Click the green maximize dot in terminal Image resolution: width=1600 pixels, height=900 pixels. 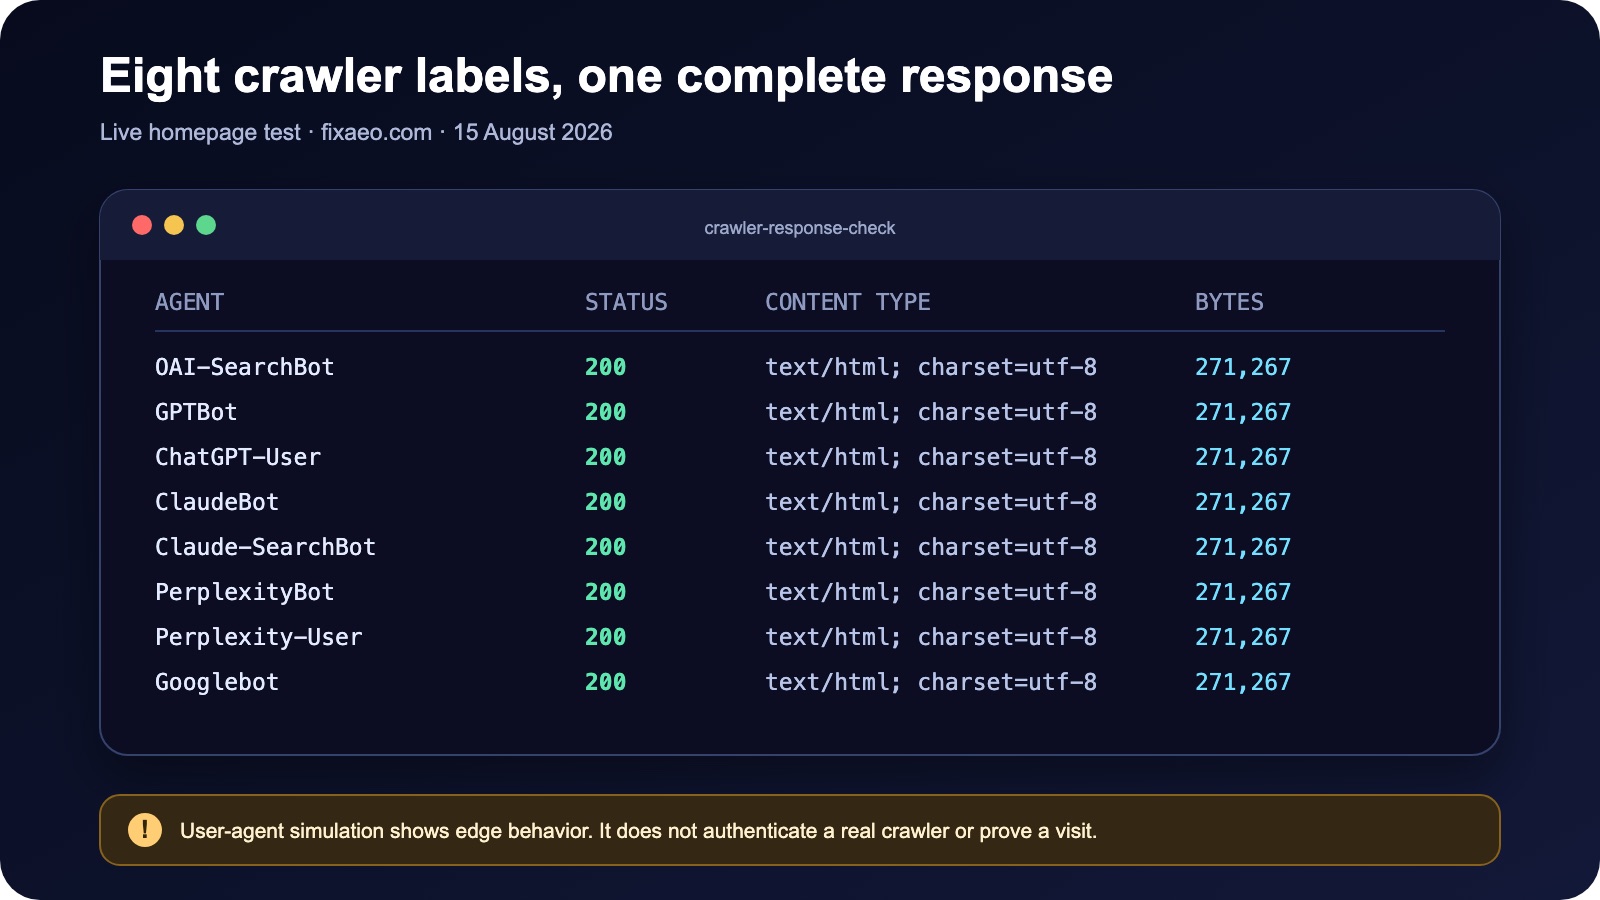(206, 225)
